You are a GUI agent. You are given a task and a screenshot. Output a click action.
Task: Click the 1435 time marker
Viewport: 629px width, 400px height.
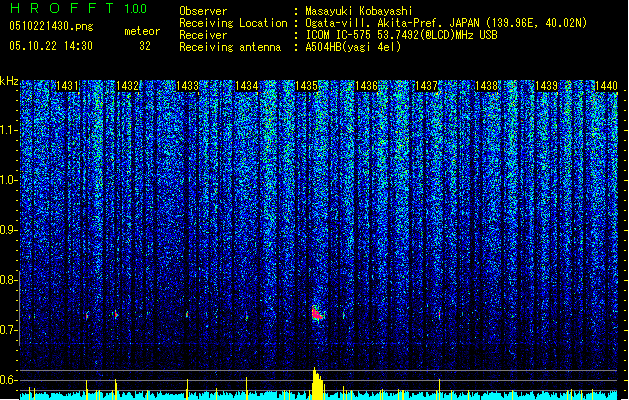click(306, 86)
